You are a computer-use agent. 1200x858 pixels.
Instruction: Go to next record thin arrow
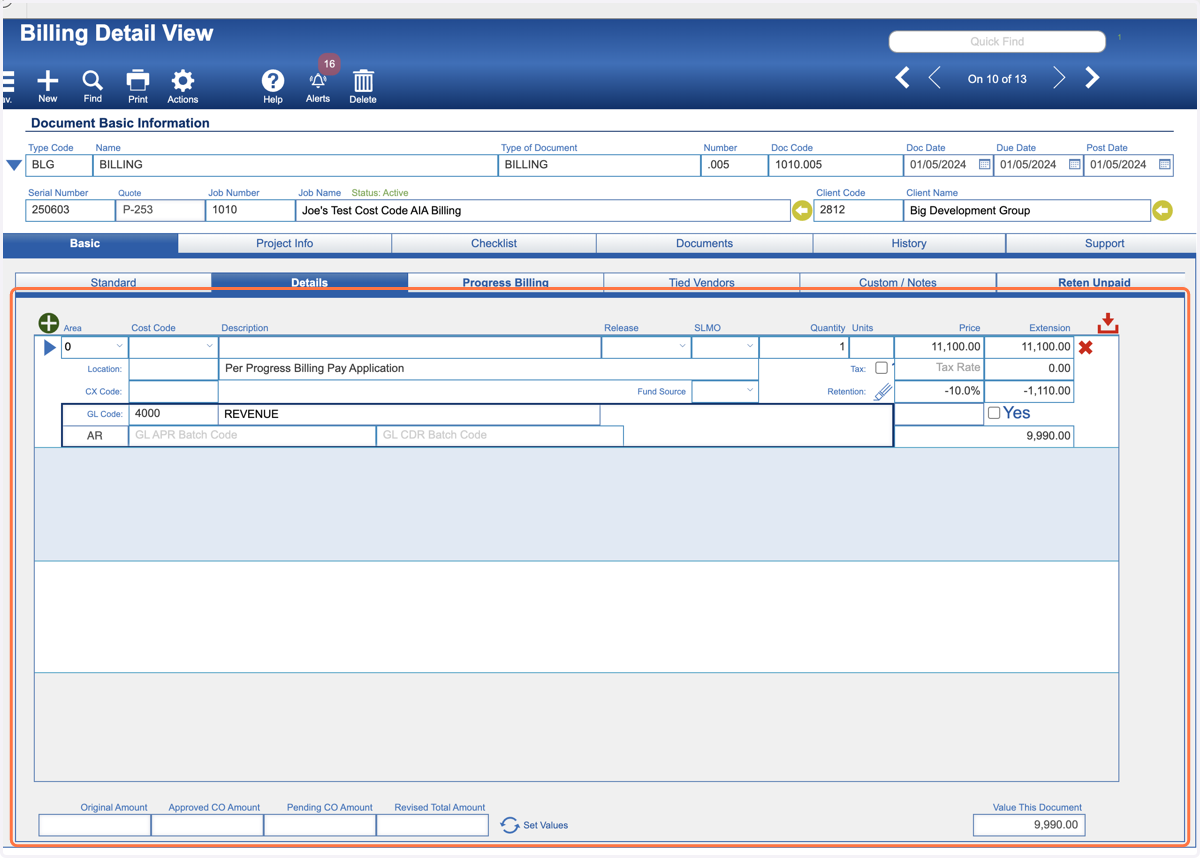pyautogui.click(x=1059, y=78)
